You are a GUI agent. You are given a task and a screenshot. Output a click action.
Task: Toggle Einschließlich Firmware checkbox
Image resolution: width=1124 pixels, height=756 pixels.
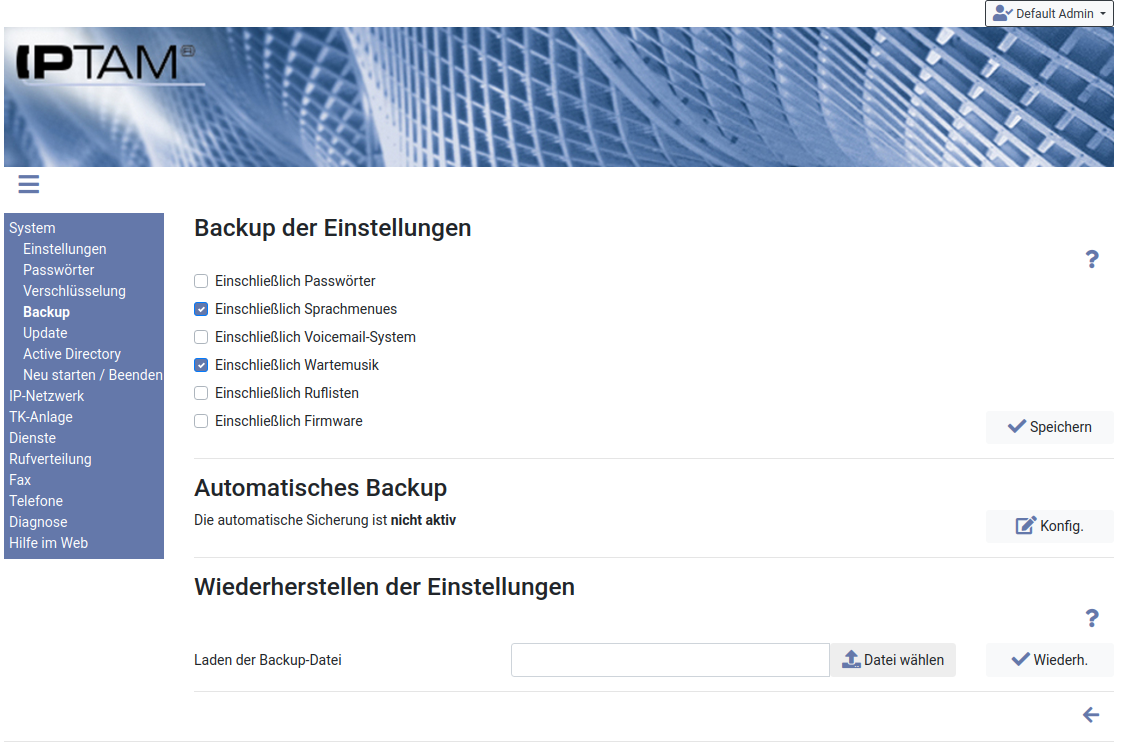coord(201,422)
